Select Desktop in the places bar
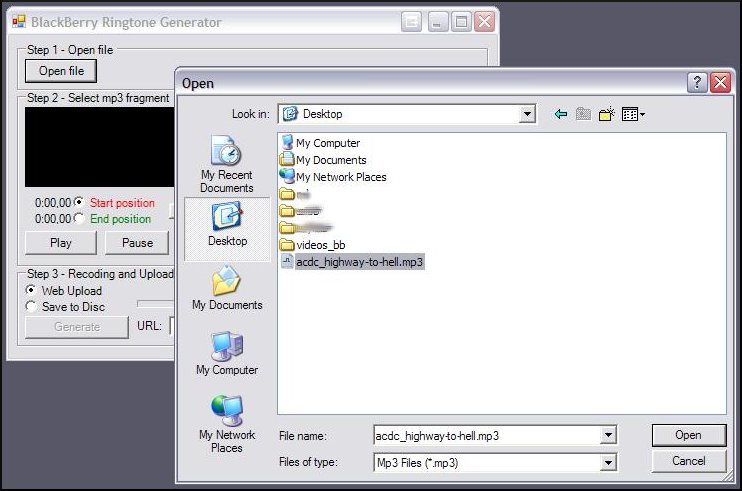 point(227,229)
